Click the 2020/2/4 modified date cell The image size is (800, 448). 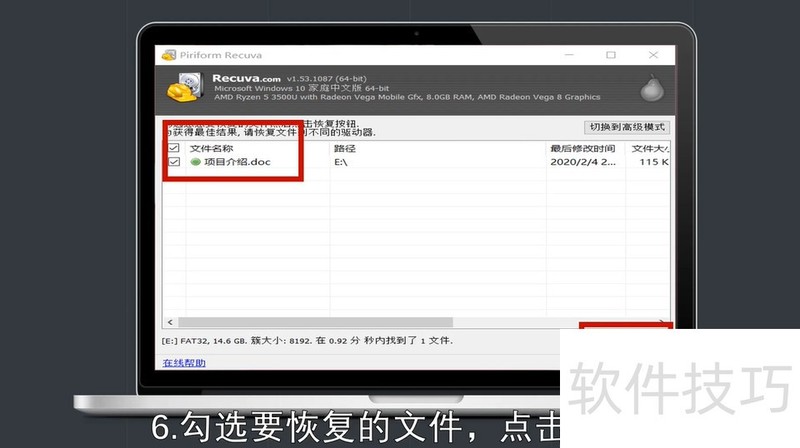coord(583,162)
